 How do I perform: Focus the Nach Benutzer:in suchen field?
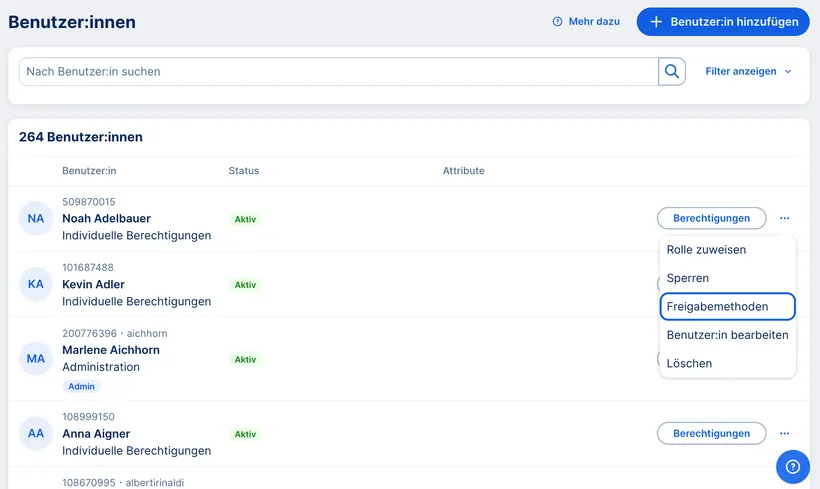pyautogui.click(x=338, y=72)
